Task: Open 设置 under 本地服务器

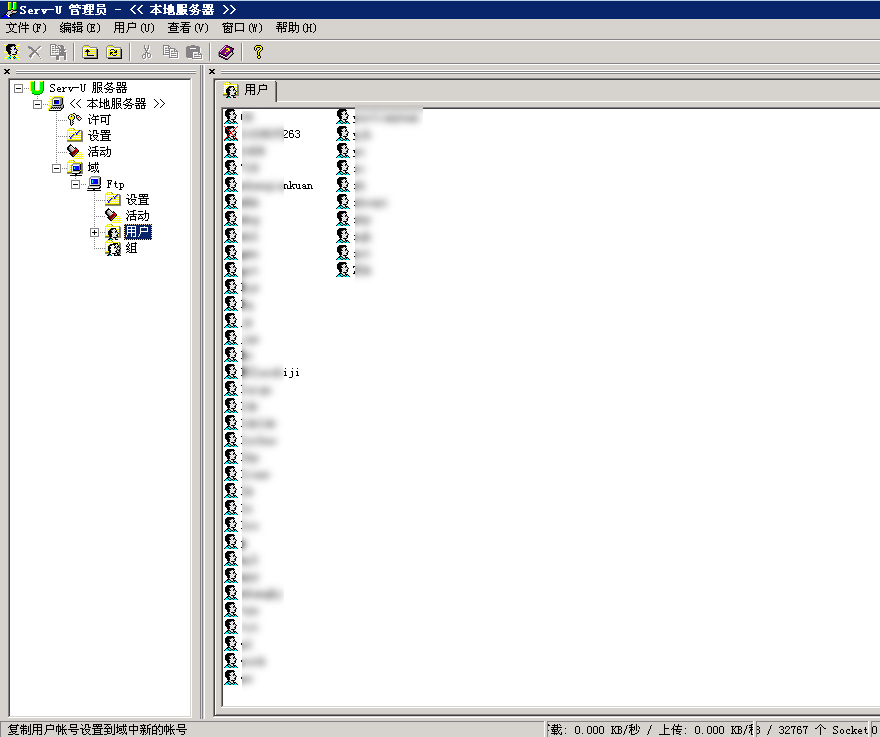Action: point(99,136)
